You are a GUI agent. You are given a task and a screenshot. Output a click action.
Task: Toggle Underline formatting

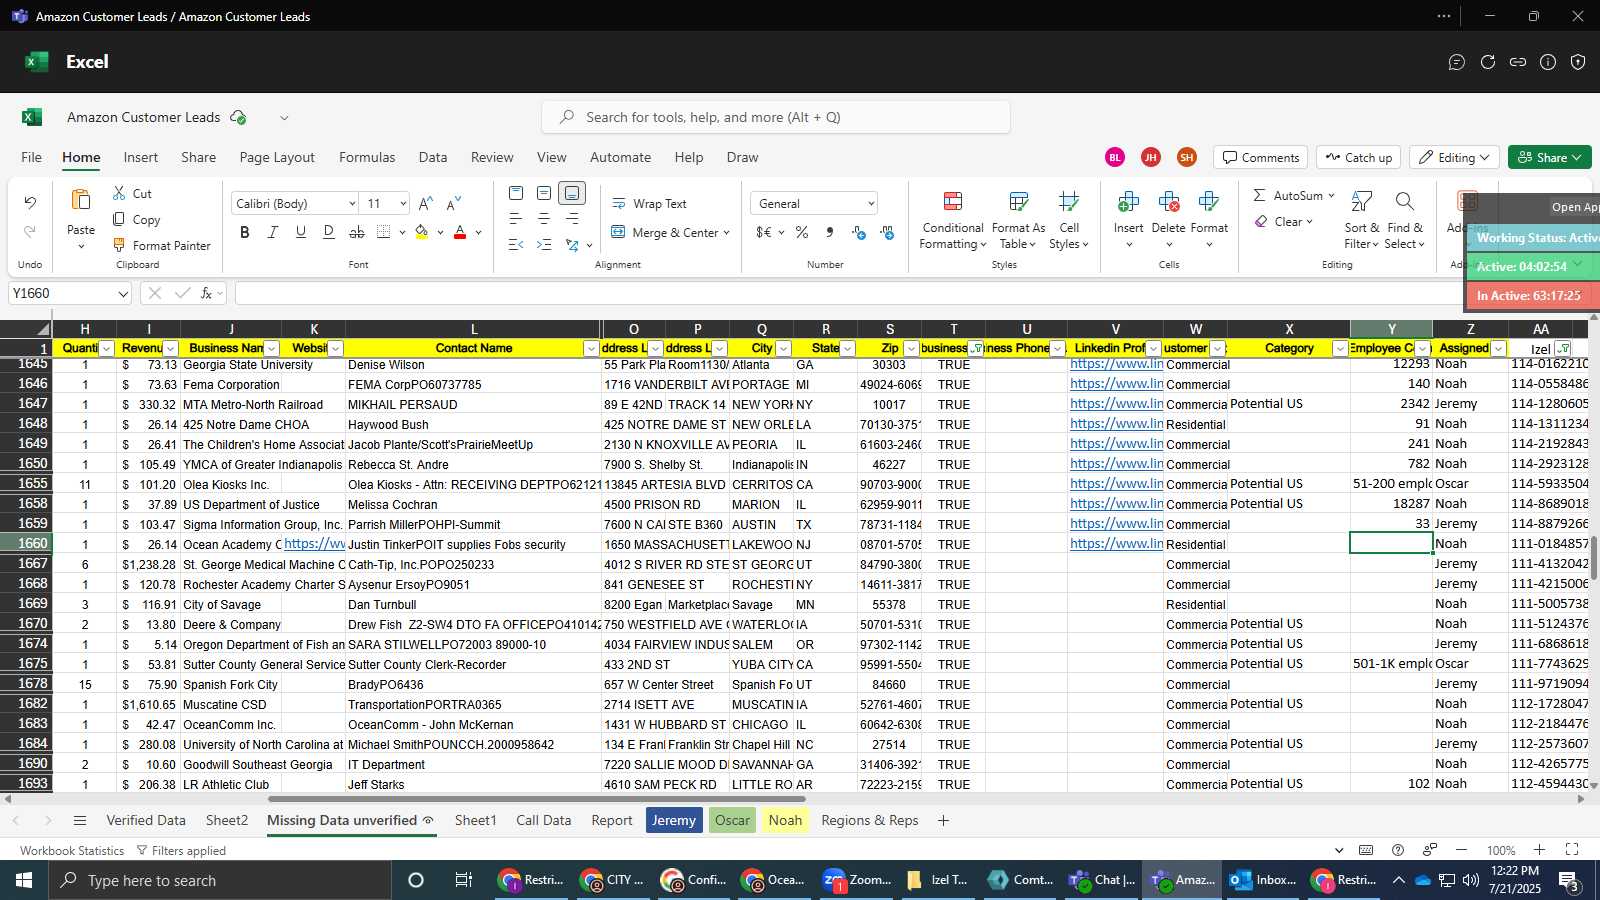tap(301, 232)
